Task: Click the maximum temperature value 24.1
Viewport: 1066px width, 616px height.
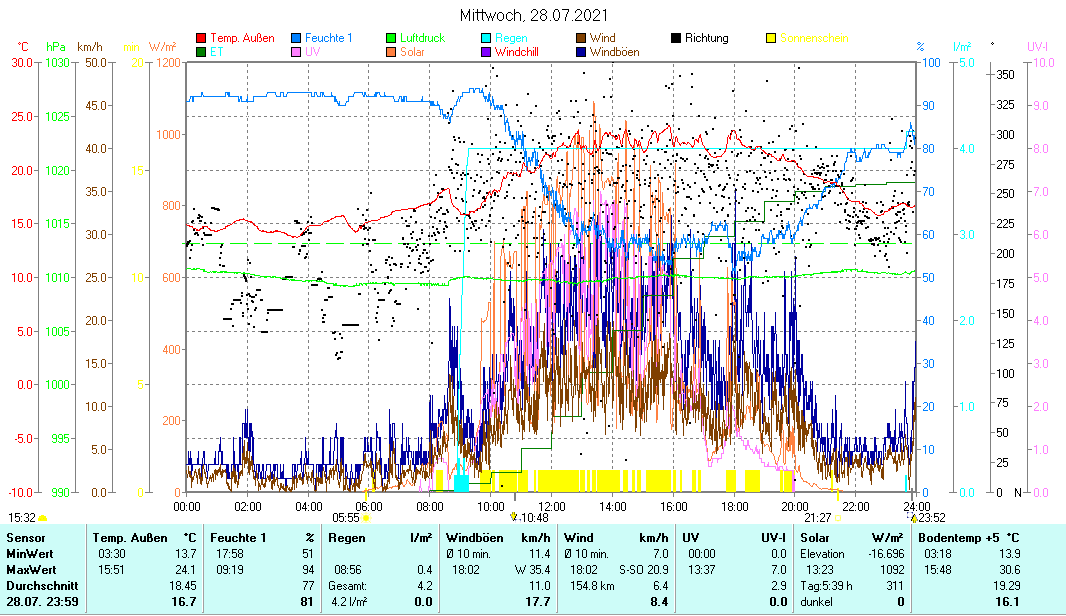Action: coord(186,570)
